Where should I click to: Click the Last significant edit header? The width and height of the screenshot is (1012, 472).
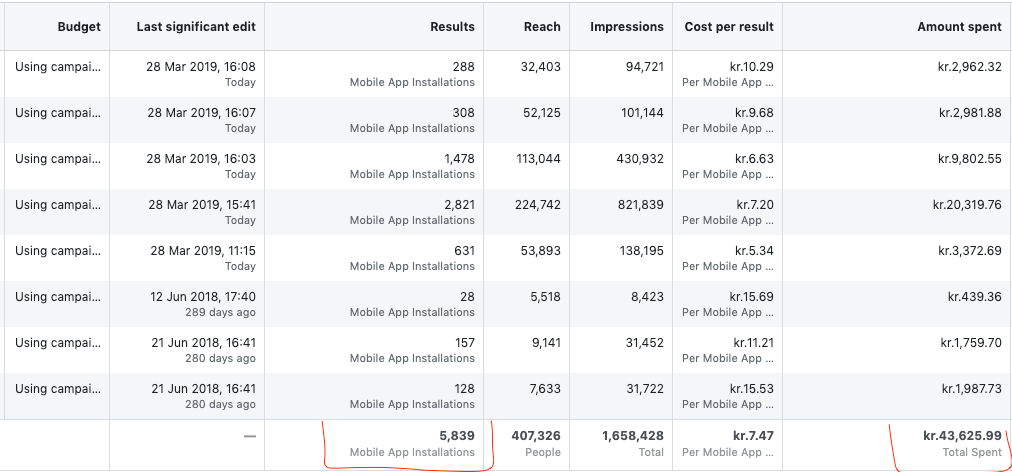point(196,27)
